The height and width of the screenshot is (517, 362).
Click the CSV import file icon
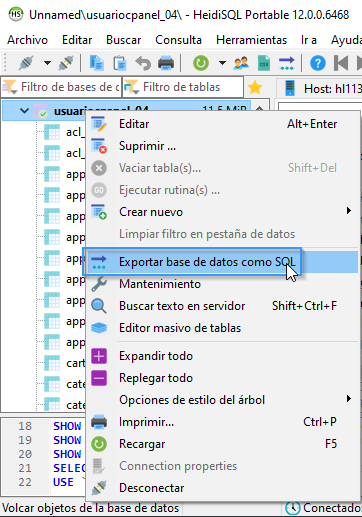264,63
